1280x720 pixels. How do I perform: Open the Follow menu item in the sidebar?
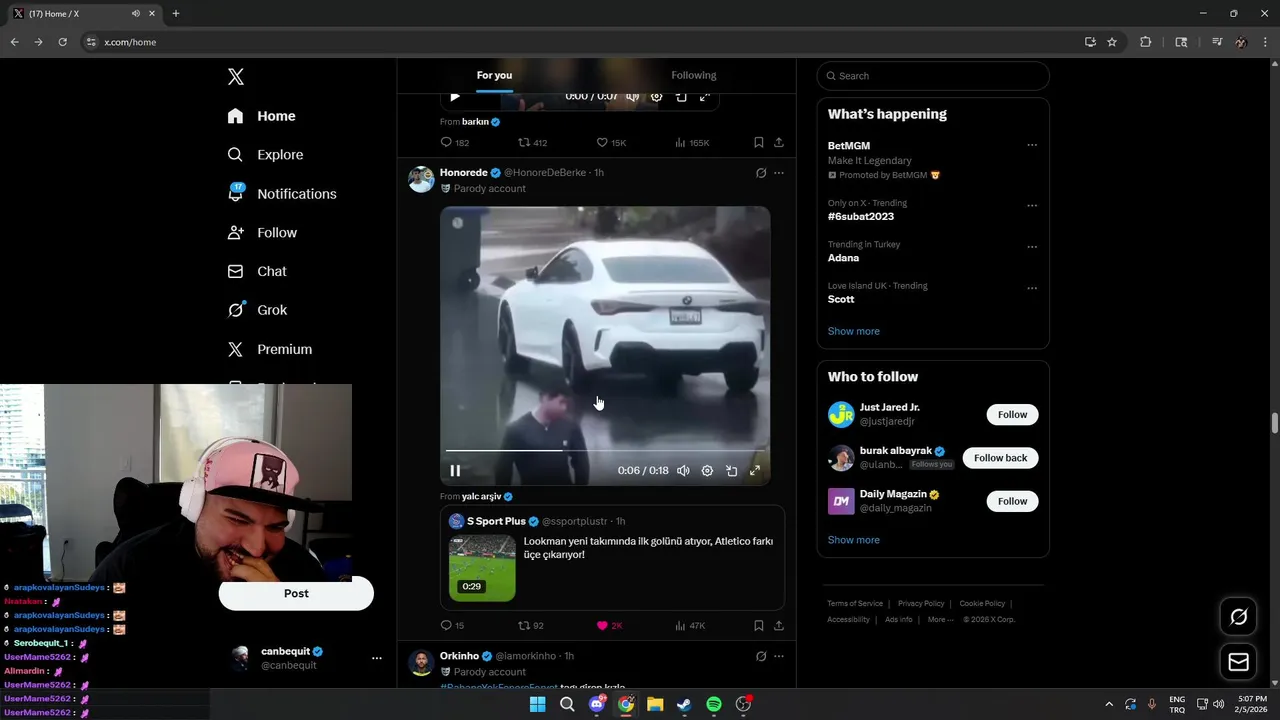pos(262,232)
